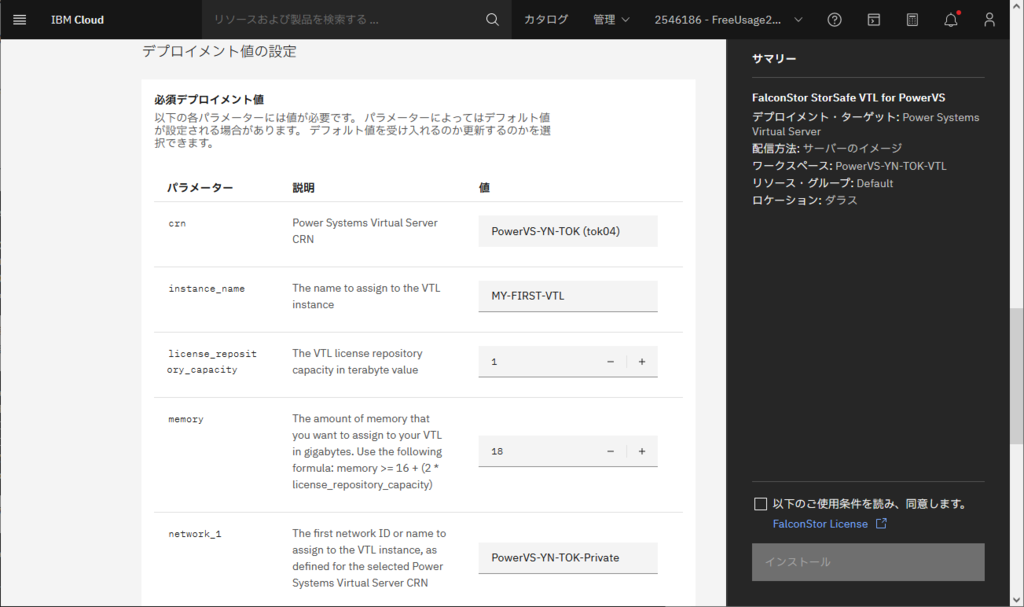Click the デプロイメント値の設定 heading
The width and height of the screenshot is (1024, 607).
[219, 51]
